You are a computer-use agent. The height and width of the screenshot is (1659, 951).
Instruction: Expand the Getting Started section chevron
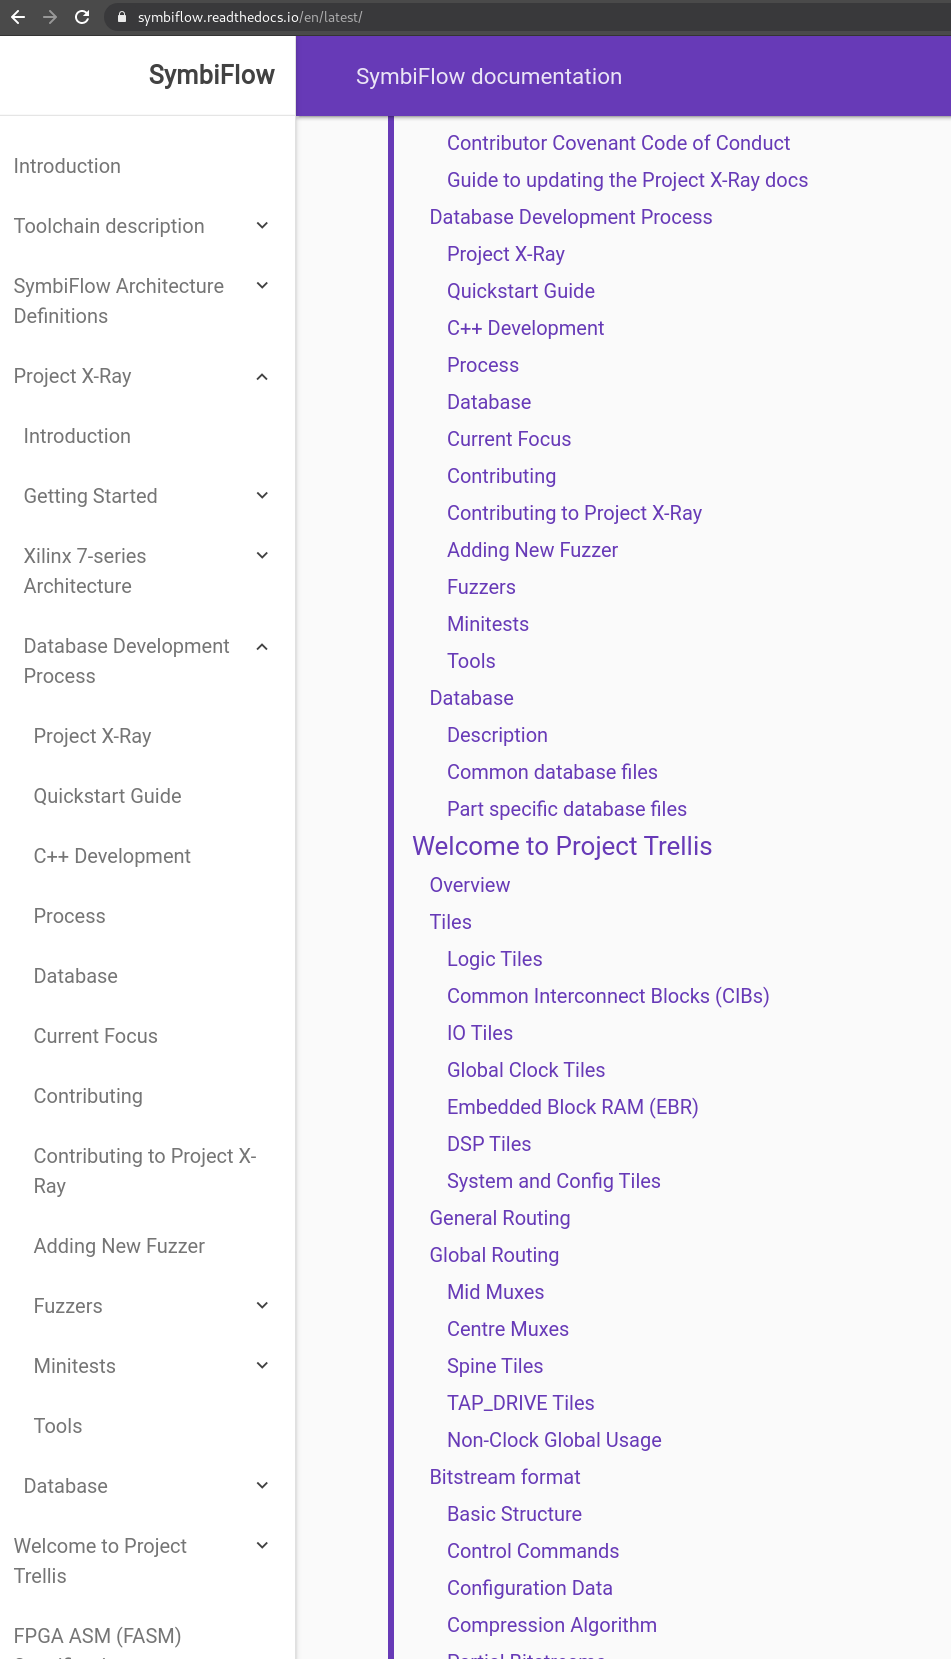(x=262, y=496)
